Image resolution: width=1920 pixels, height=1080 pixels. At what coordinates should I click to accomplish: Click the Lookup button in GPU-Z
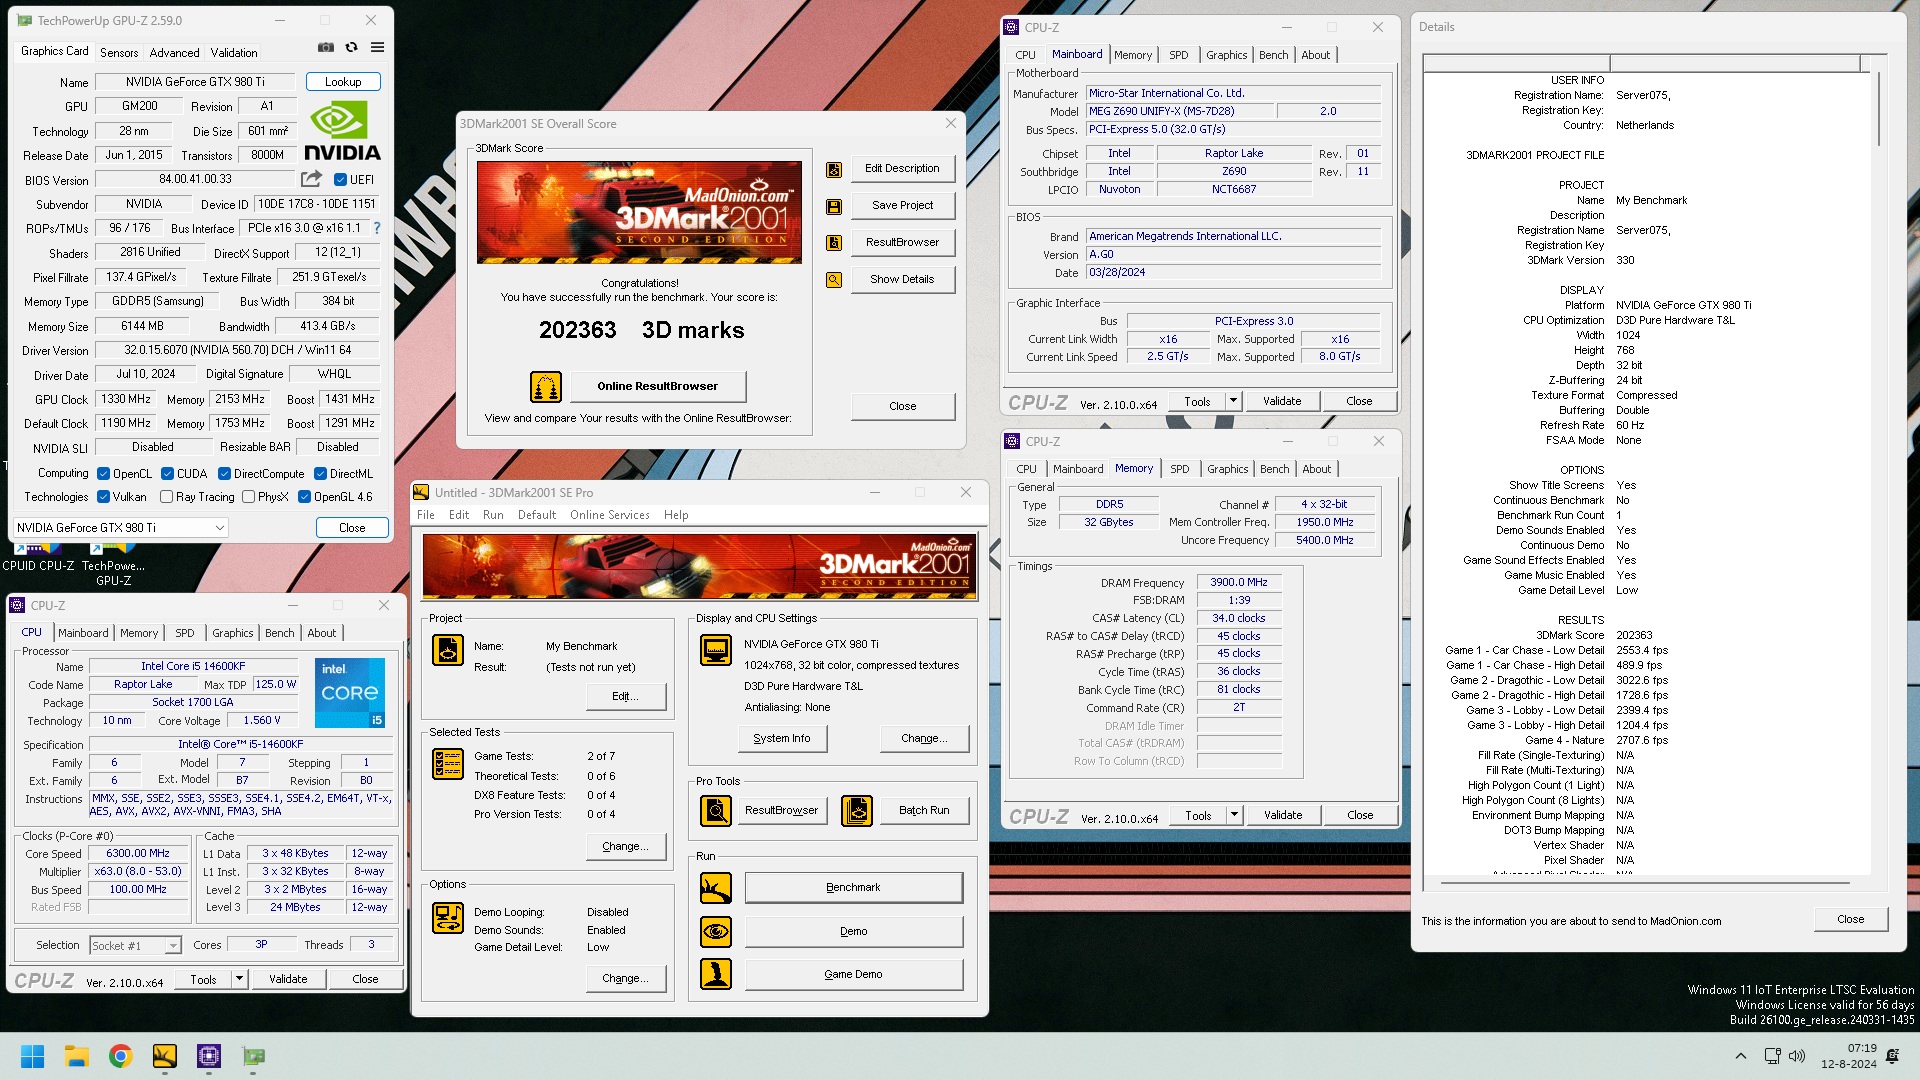(343, 82)
